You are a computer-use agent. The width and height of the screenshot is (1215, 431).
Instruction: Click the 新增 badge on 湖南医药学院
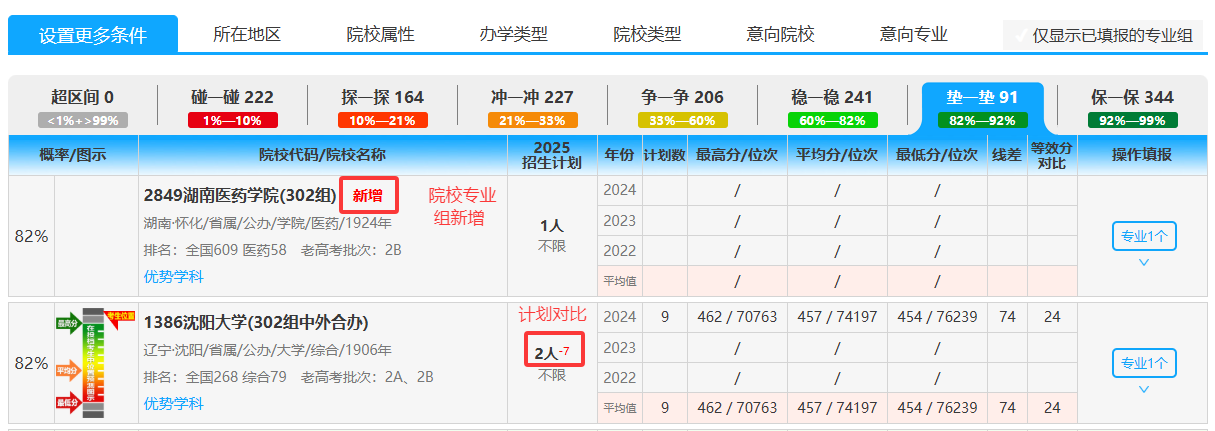coord(368,195)
